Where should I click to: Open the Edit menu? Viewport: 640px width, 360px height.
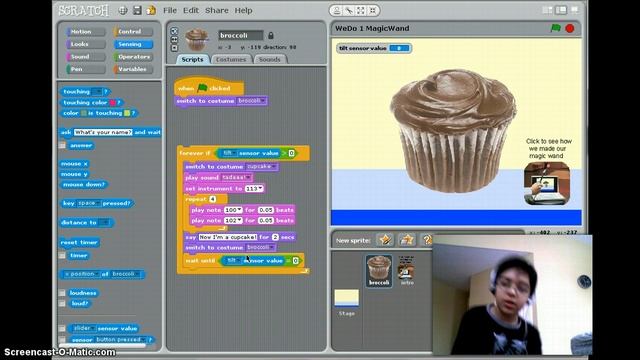click(191, 11)
